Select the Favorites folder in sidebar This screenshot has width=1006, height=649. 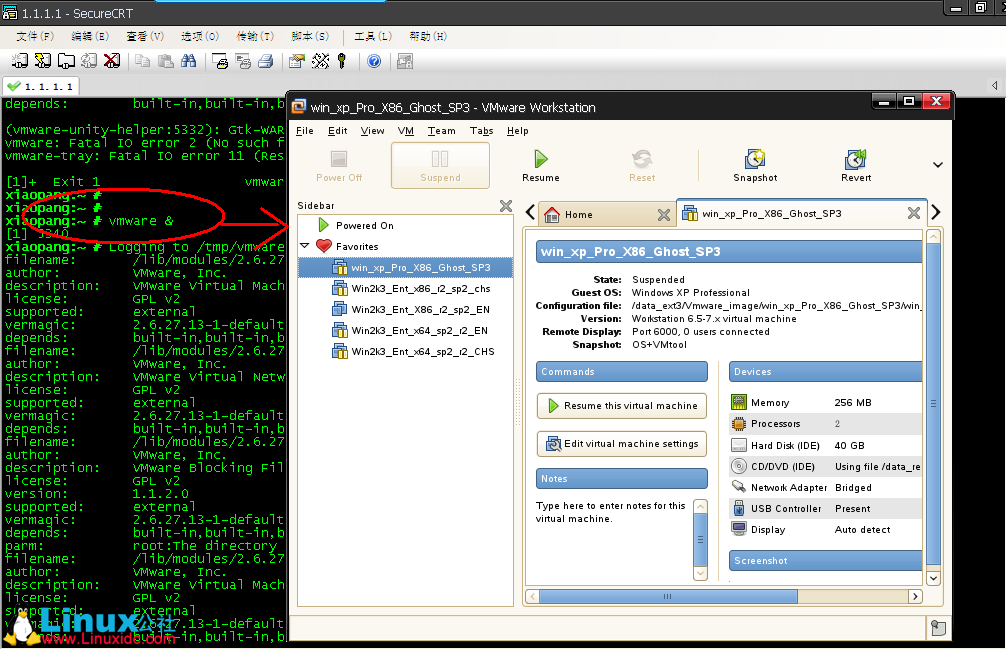click(357, 246)
